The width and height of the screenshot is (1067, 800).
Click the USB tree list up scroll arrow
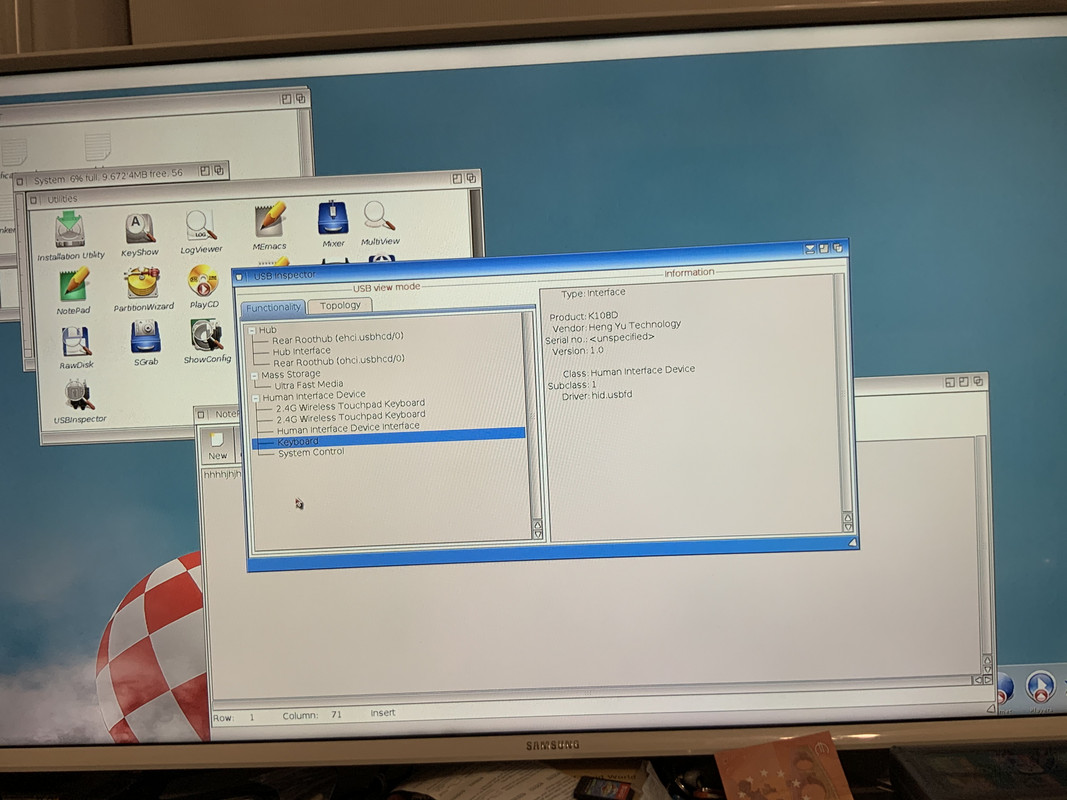pos(538,524)
